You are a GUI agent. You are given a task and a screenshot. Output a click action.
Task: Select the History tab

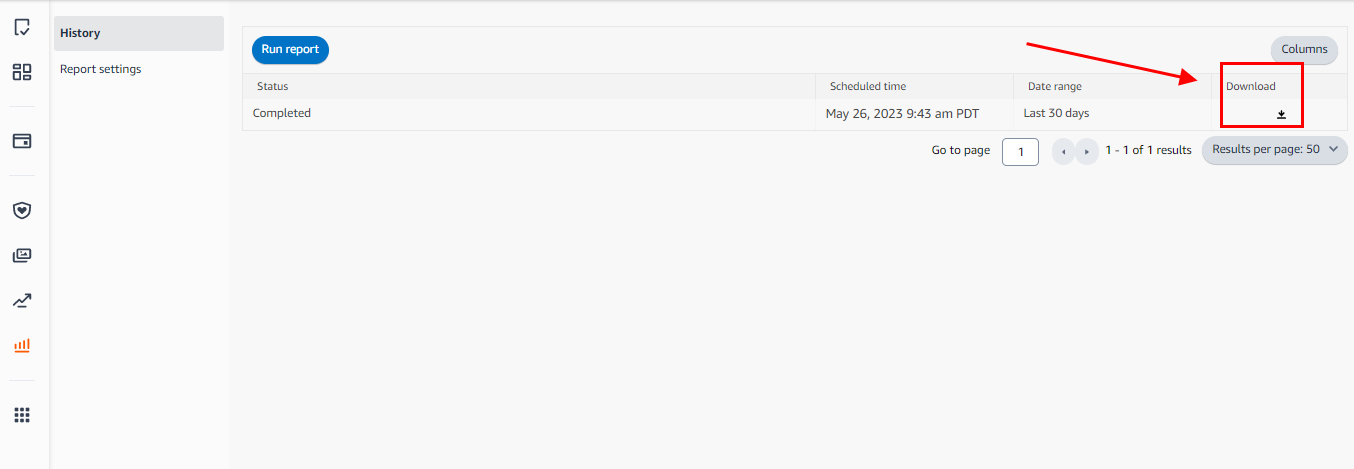coord(139,33)
